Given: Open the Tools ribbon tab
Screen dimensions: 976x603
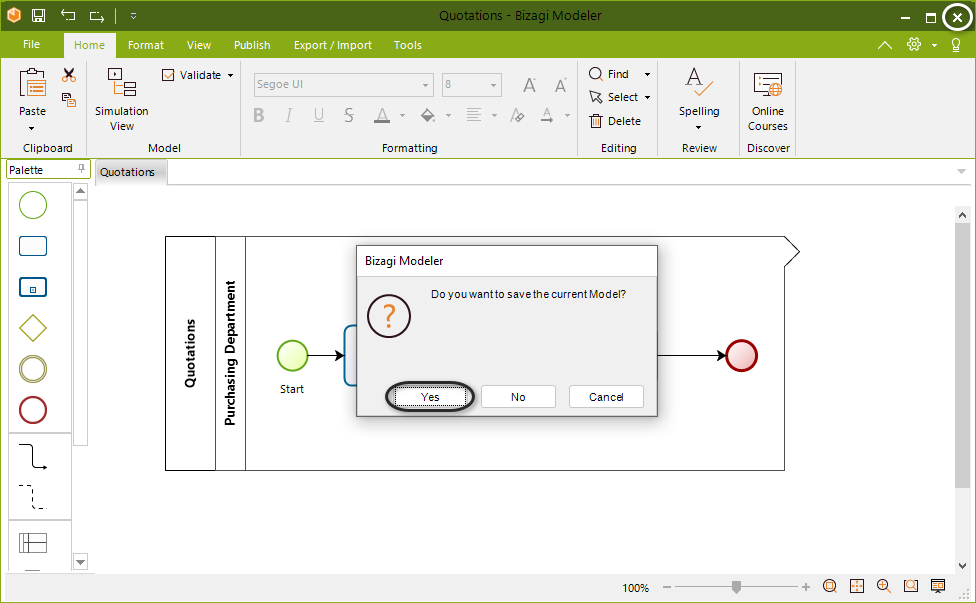Looking at the screenshot, I should [408, 45].
